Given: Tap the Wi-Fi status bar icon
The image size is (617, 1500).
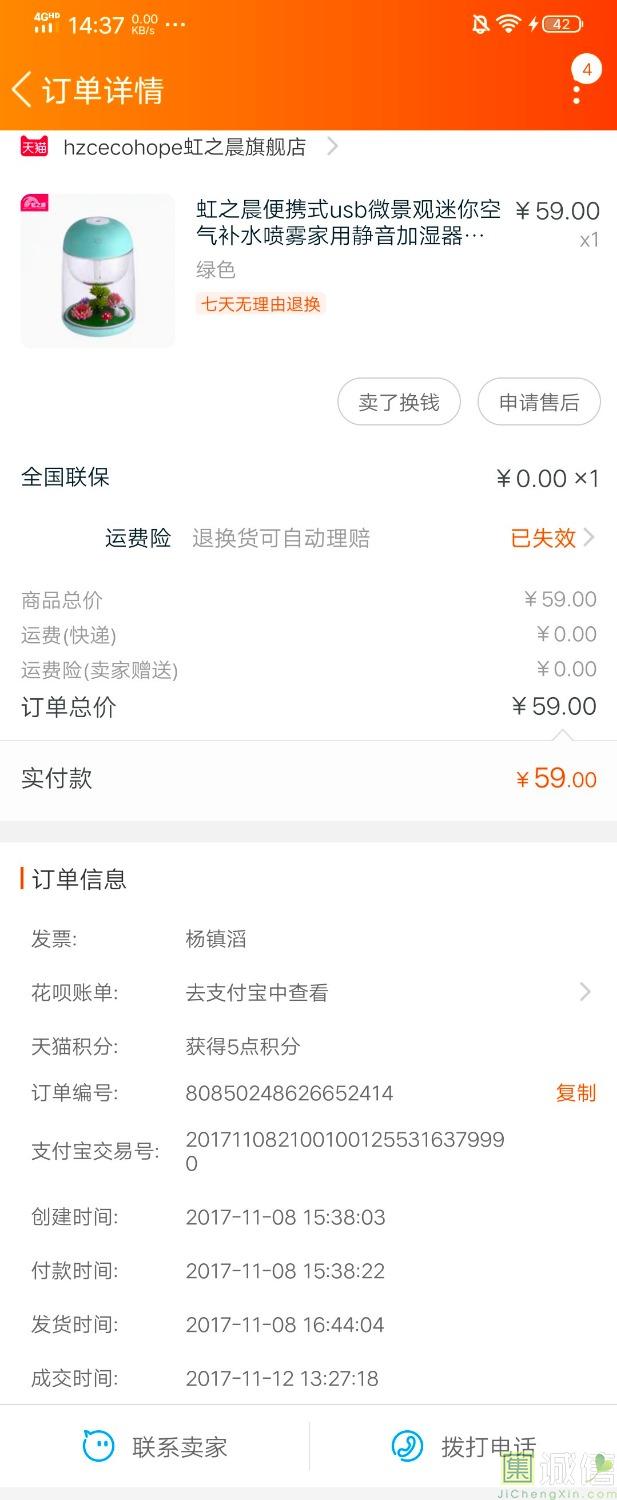Looking at the screenshot, I should click(509, 24).
